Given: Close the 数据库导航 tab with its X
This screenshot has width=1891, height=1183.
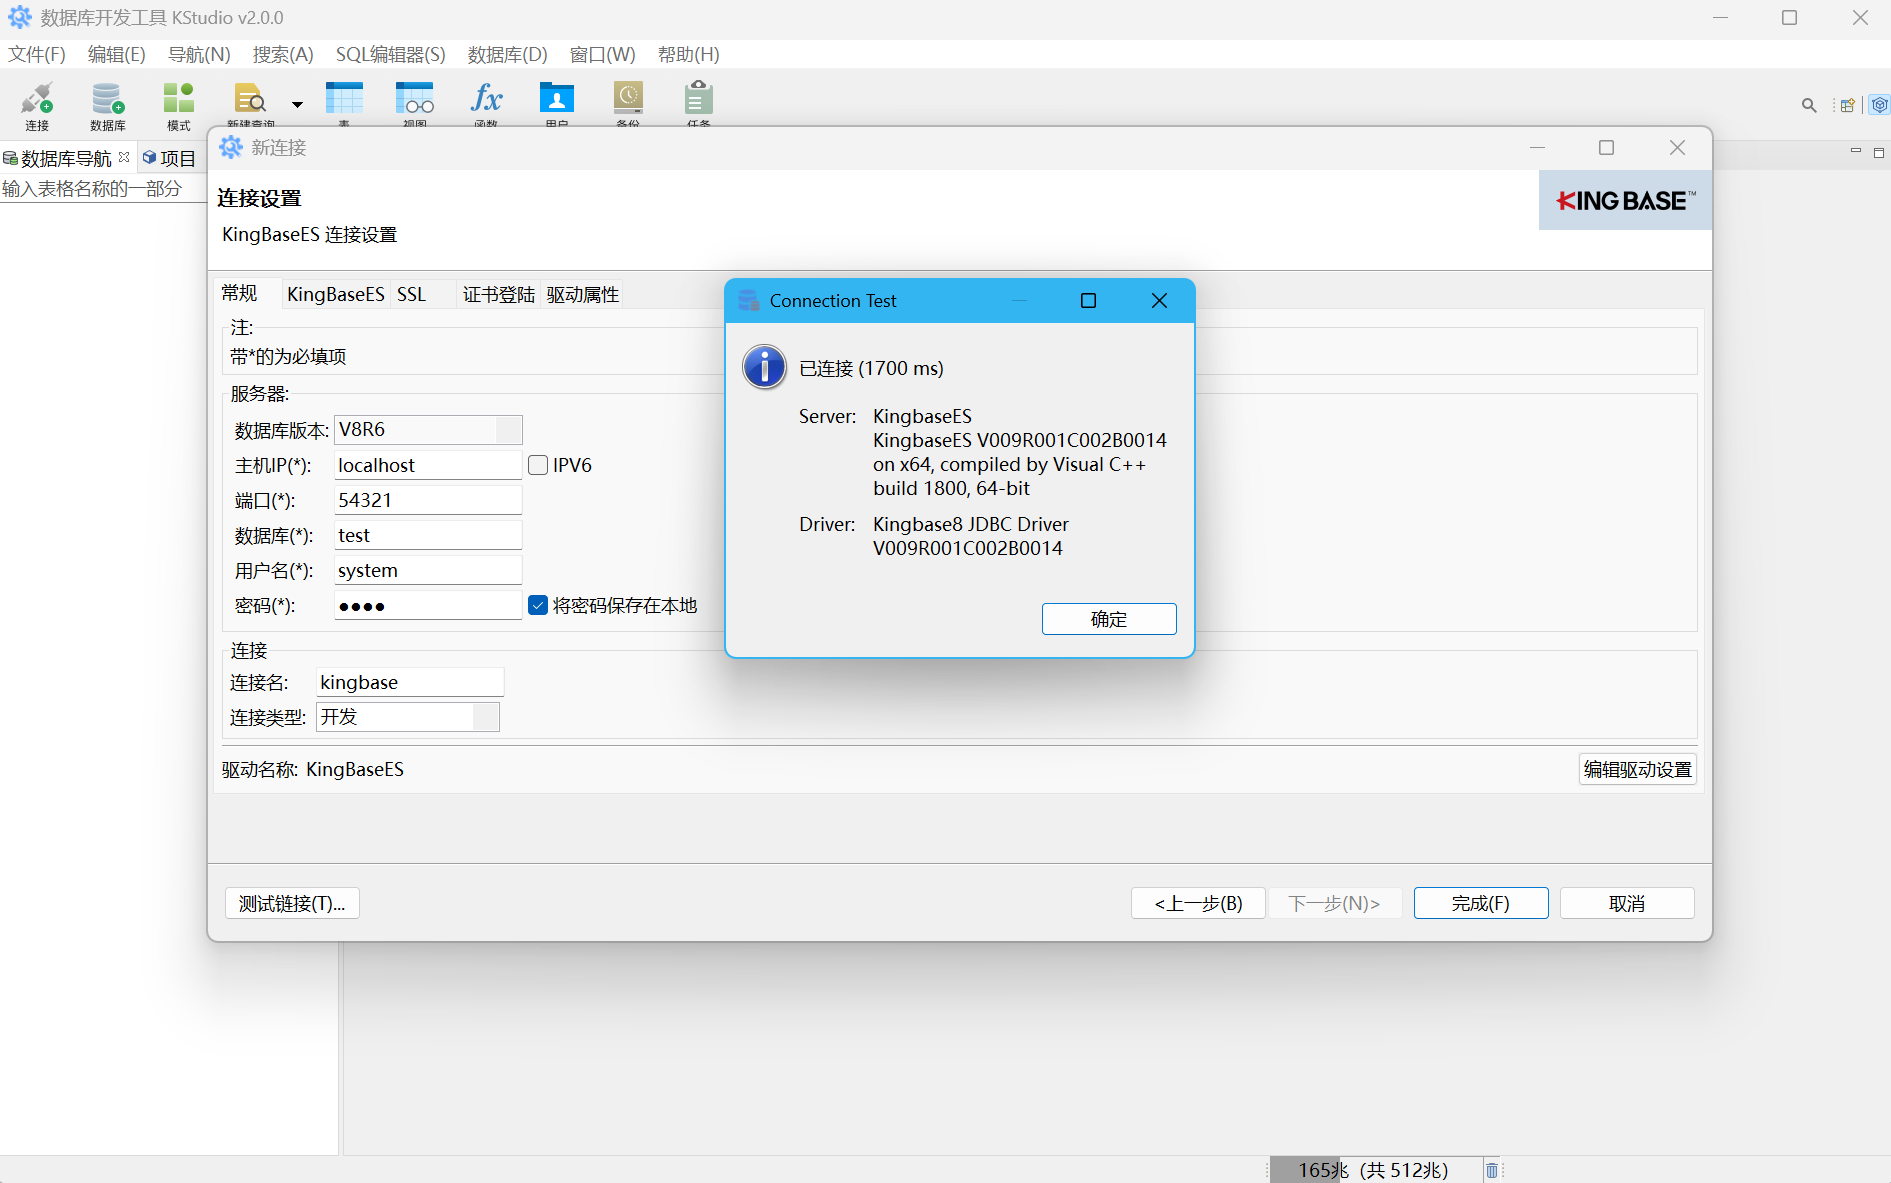Looking at the screenshot, I should point(124,157).
